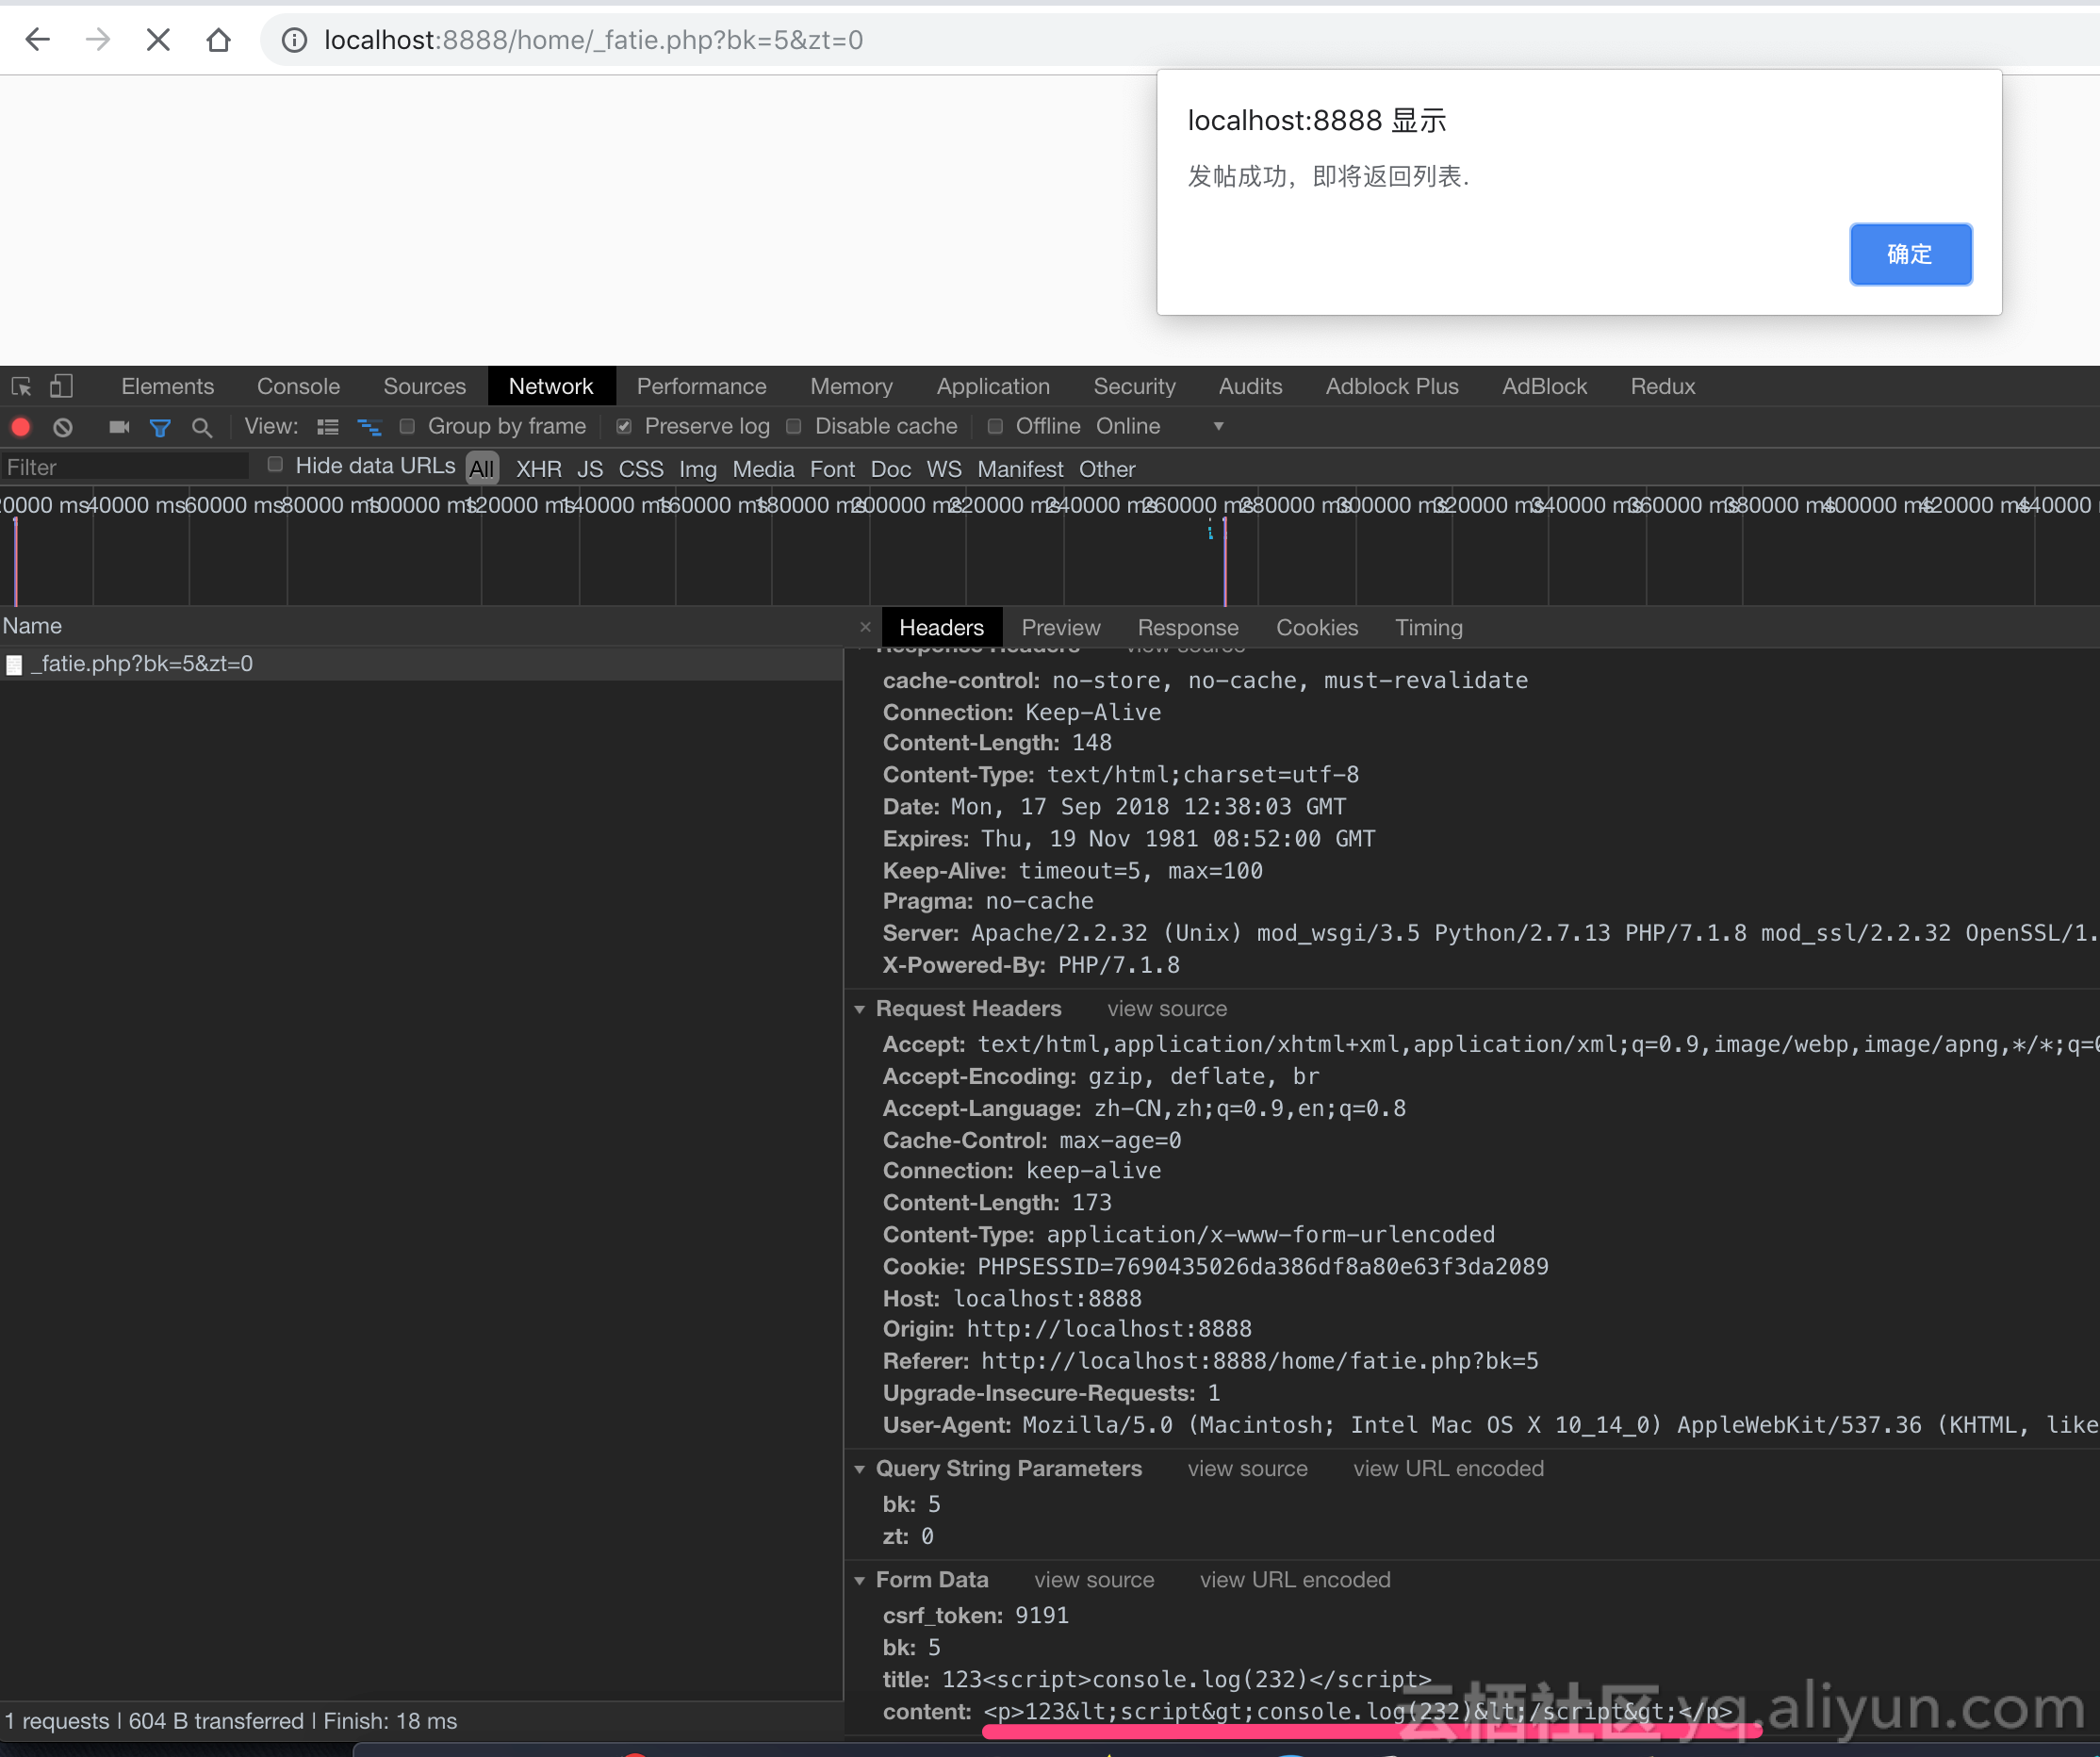This screenshot has width=2100, height=1757.
Task: Open the Sources panel
Action: click(x=424, y=386)
